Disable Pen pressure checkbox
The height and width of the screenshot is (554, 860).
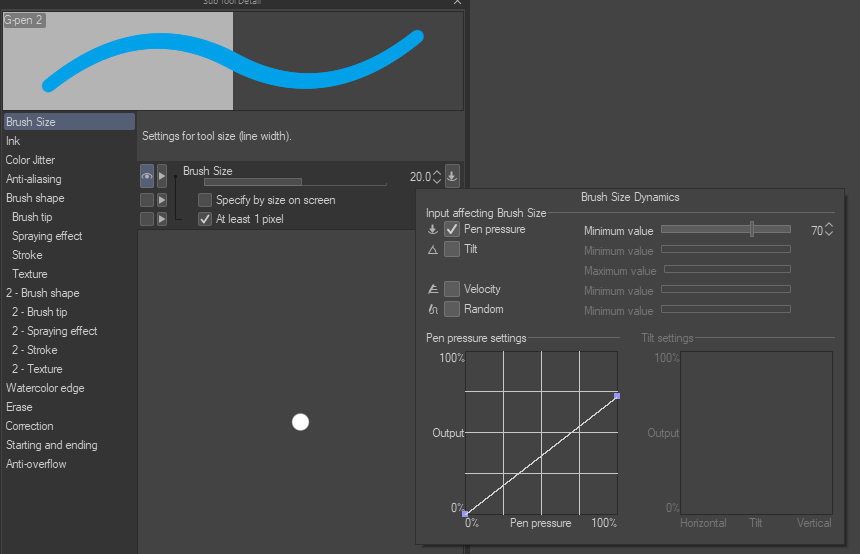point(452,229)
